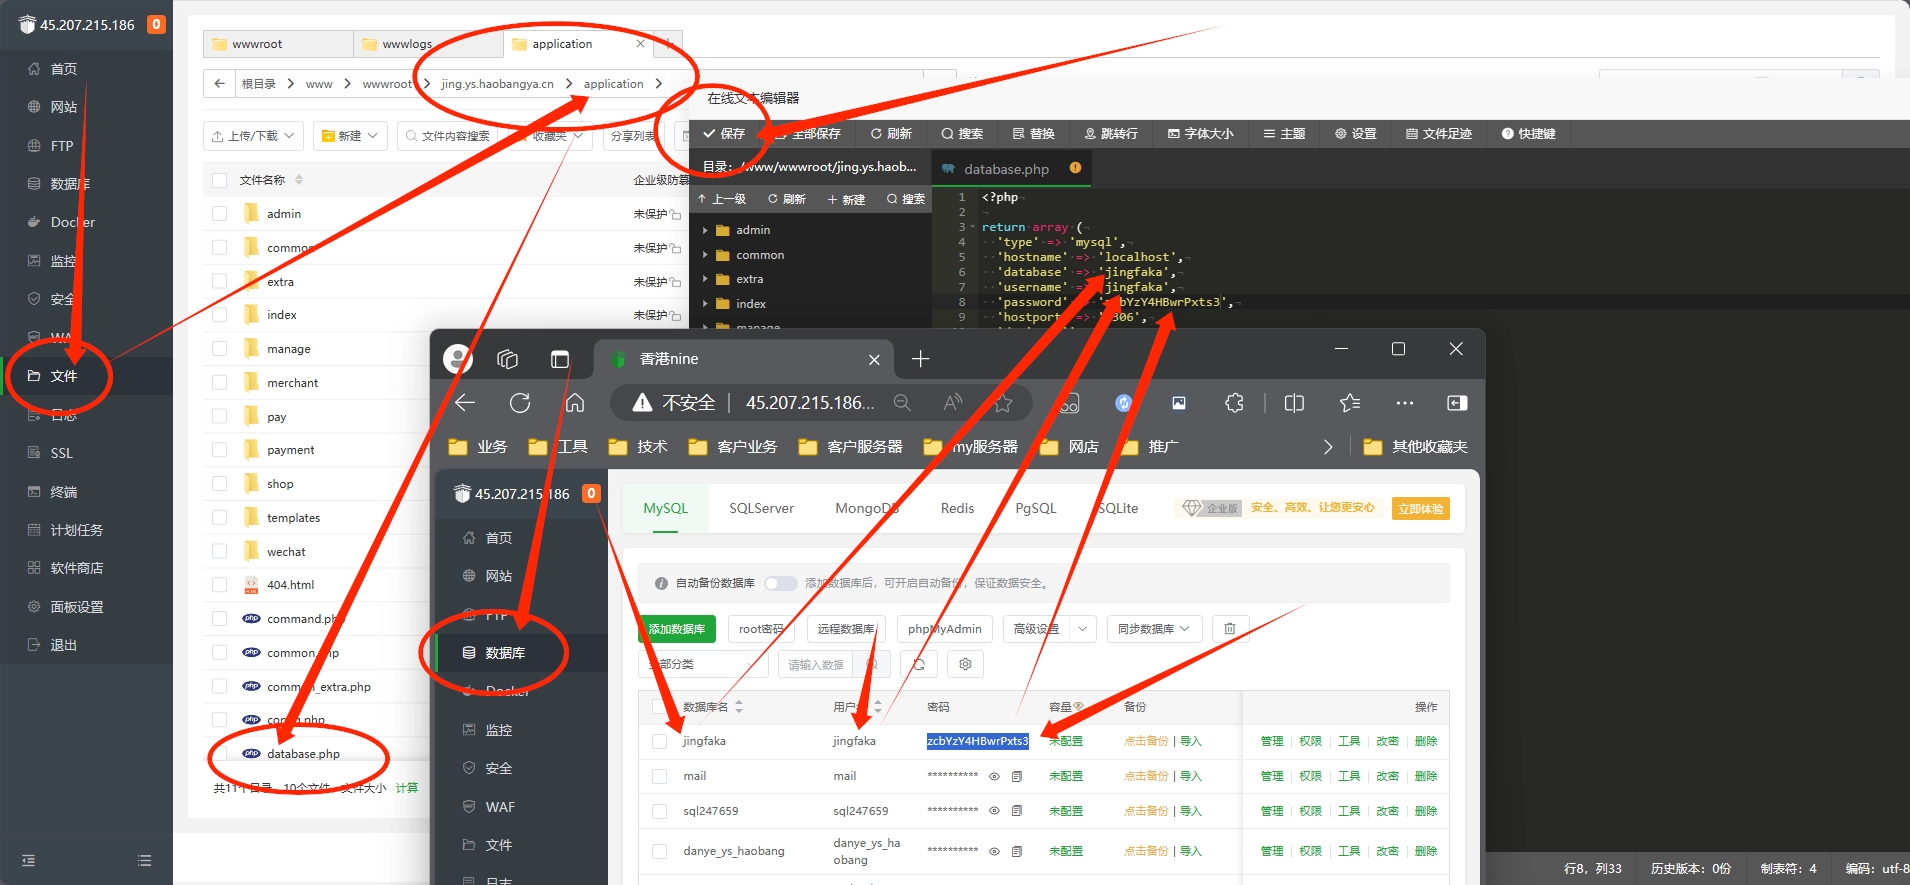
Task: Expand the extra folder in editor tree
Action: (x=705, y=279)
